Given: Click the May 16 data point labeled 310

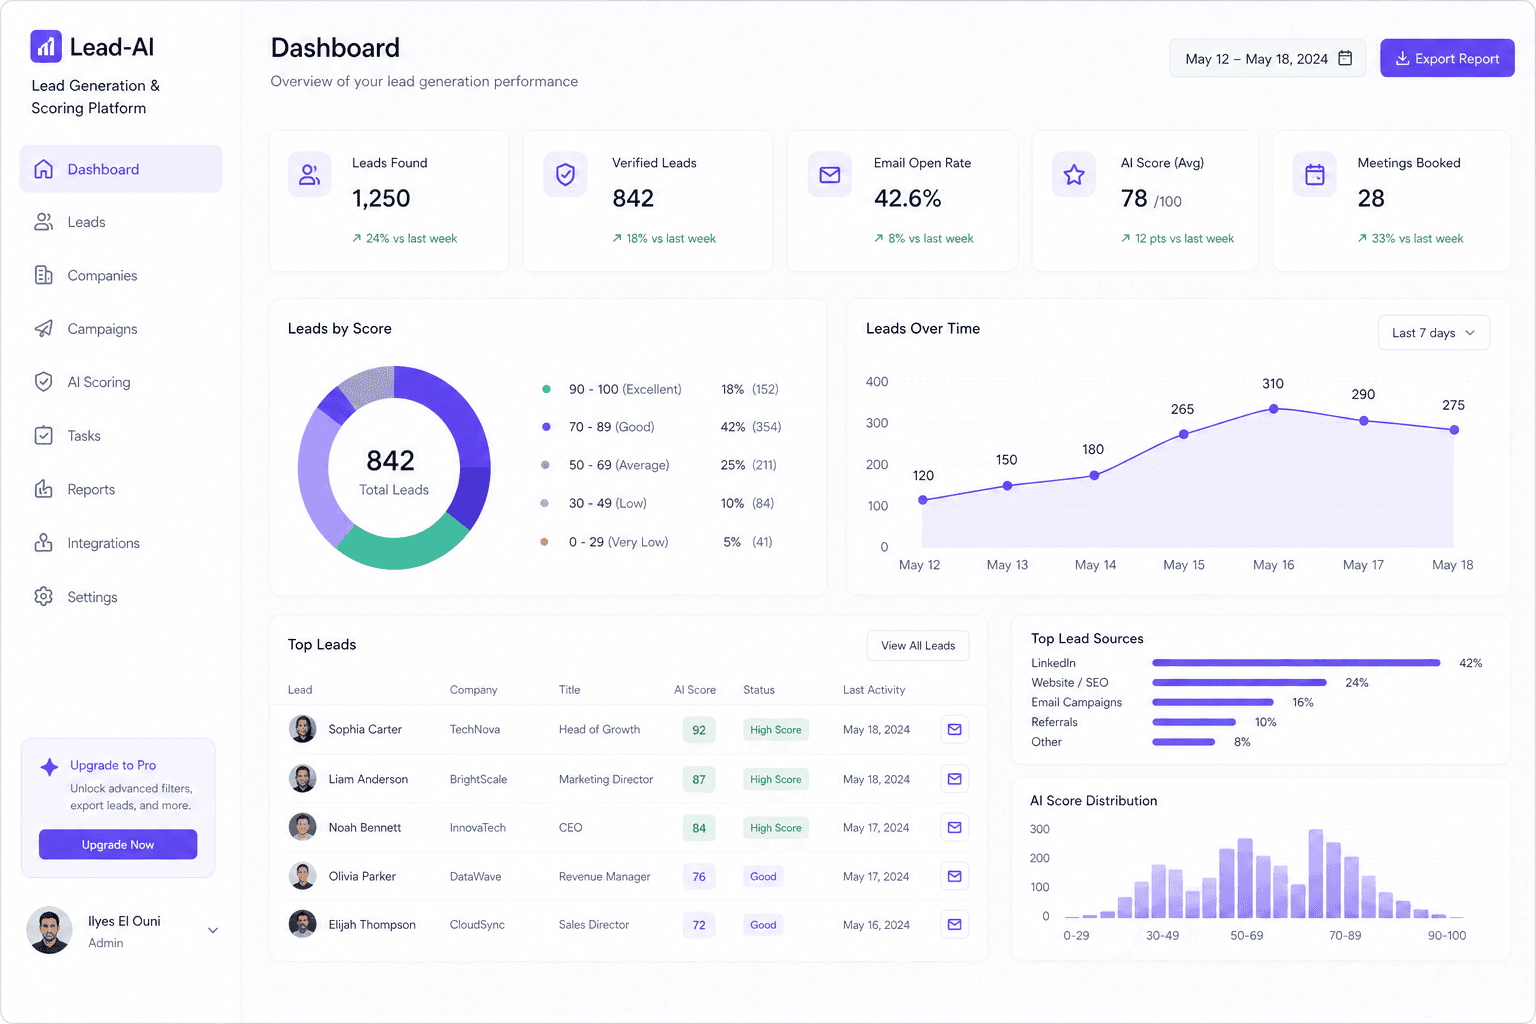Looking at the screenshot, I should coord(1273,408).
